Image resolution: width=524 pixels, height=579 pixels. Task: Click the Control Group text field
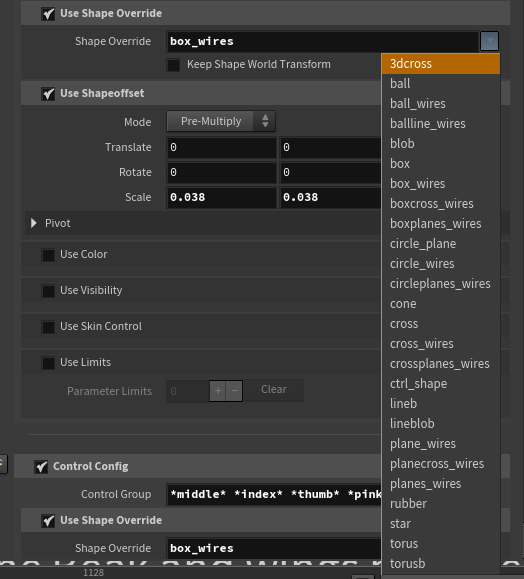274,494
